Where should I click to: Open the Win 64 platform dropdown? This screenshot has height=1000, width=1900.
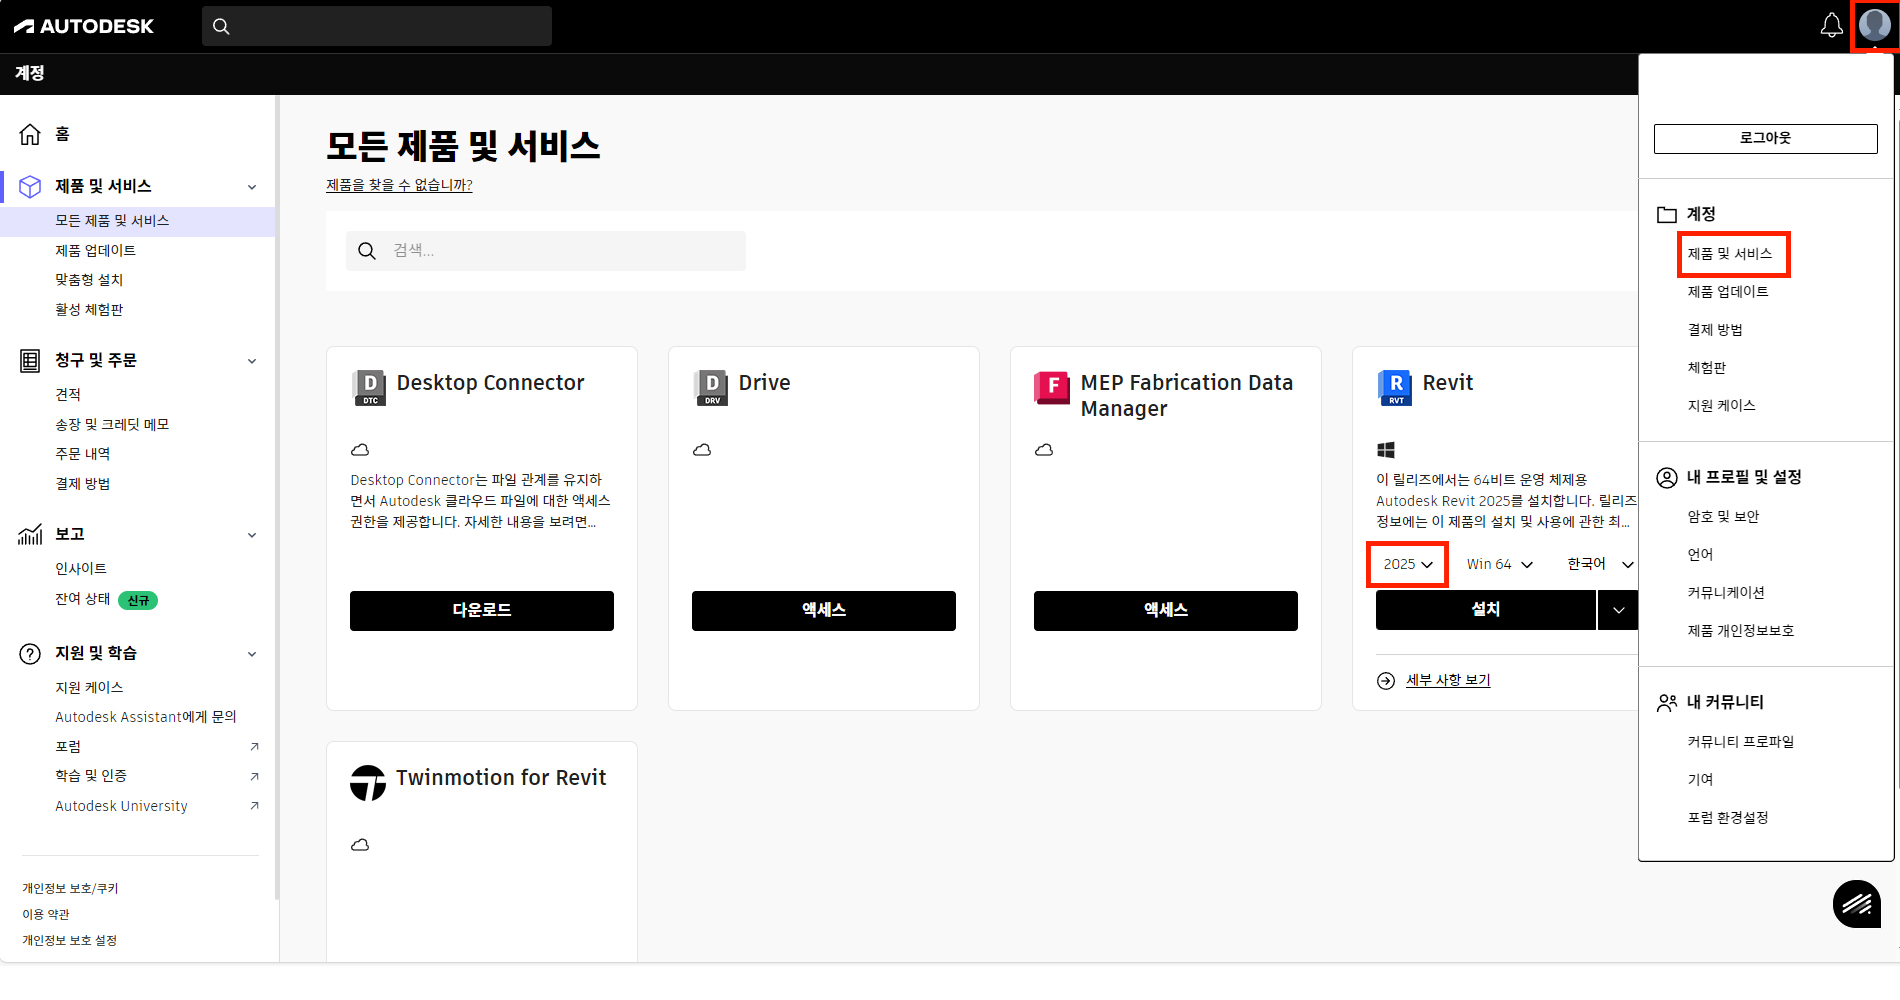1499,564
